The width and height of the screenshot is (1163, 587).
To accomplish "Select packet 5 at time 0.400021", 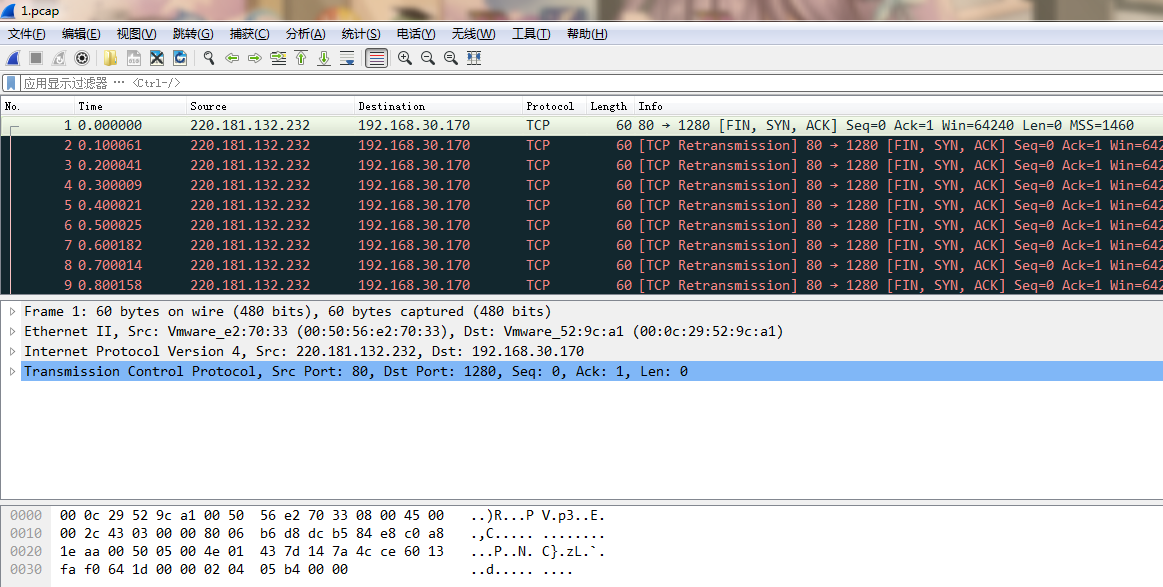I will pos(582,206).
